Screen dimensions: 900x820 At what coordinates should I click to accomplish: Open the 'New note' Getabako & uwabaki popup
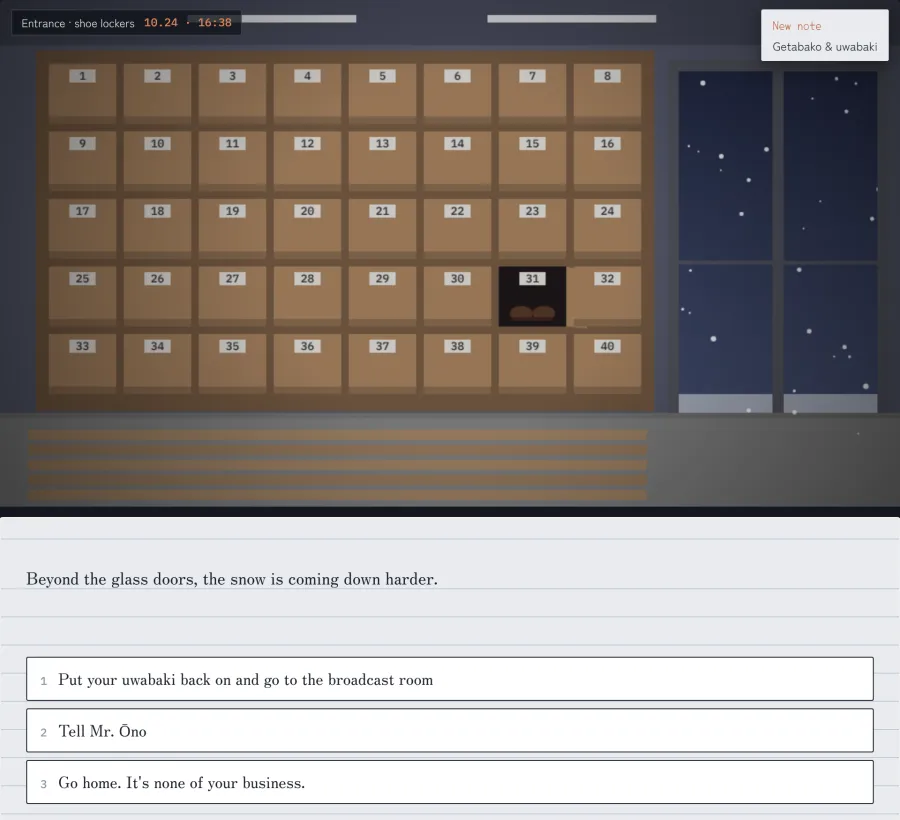[x=824, y=36]
